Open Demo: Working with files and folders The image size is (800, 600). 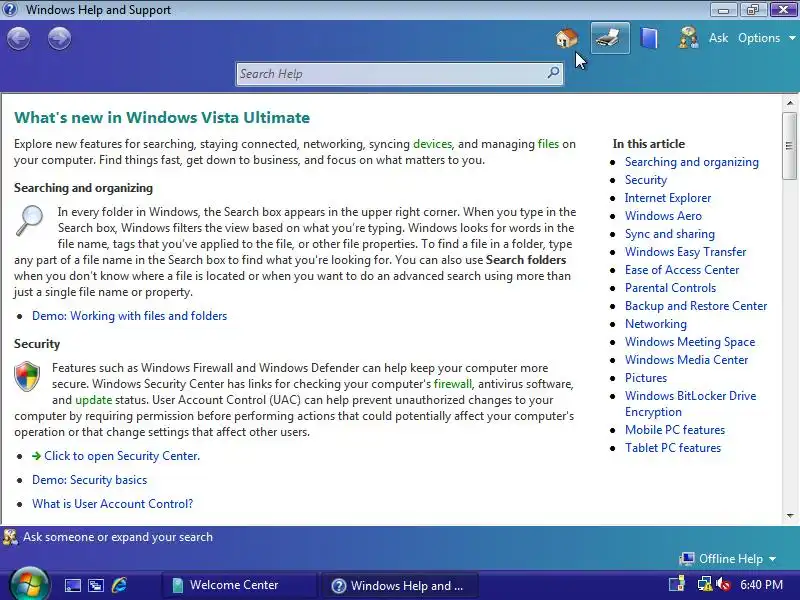coord(130,316)
